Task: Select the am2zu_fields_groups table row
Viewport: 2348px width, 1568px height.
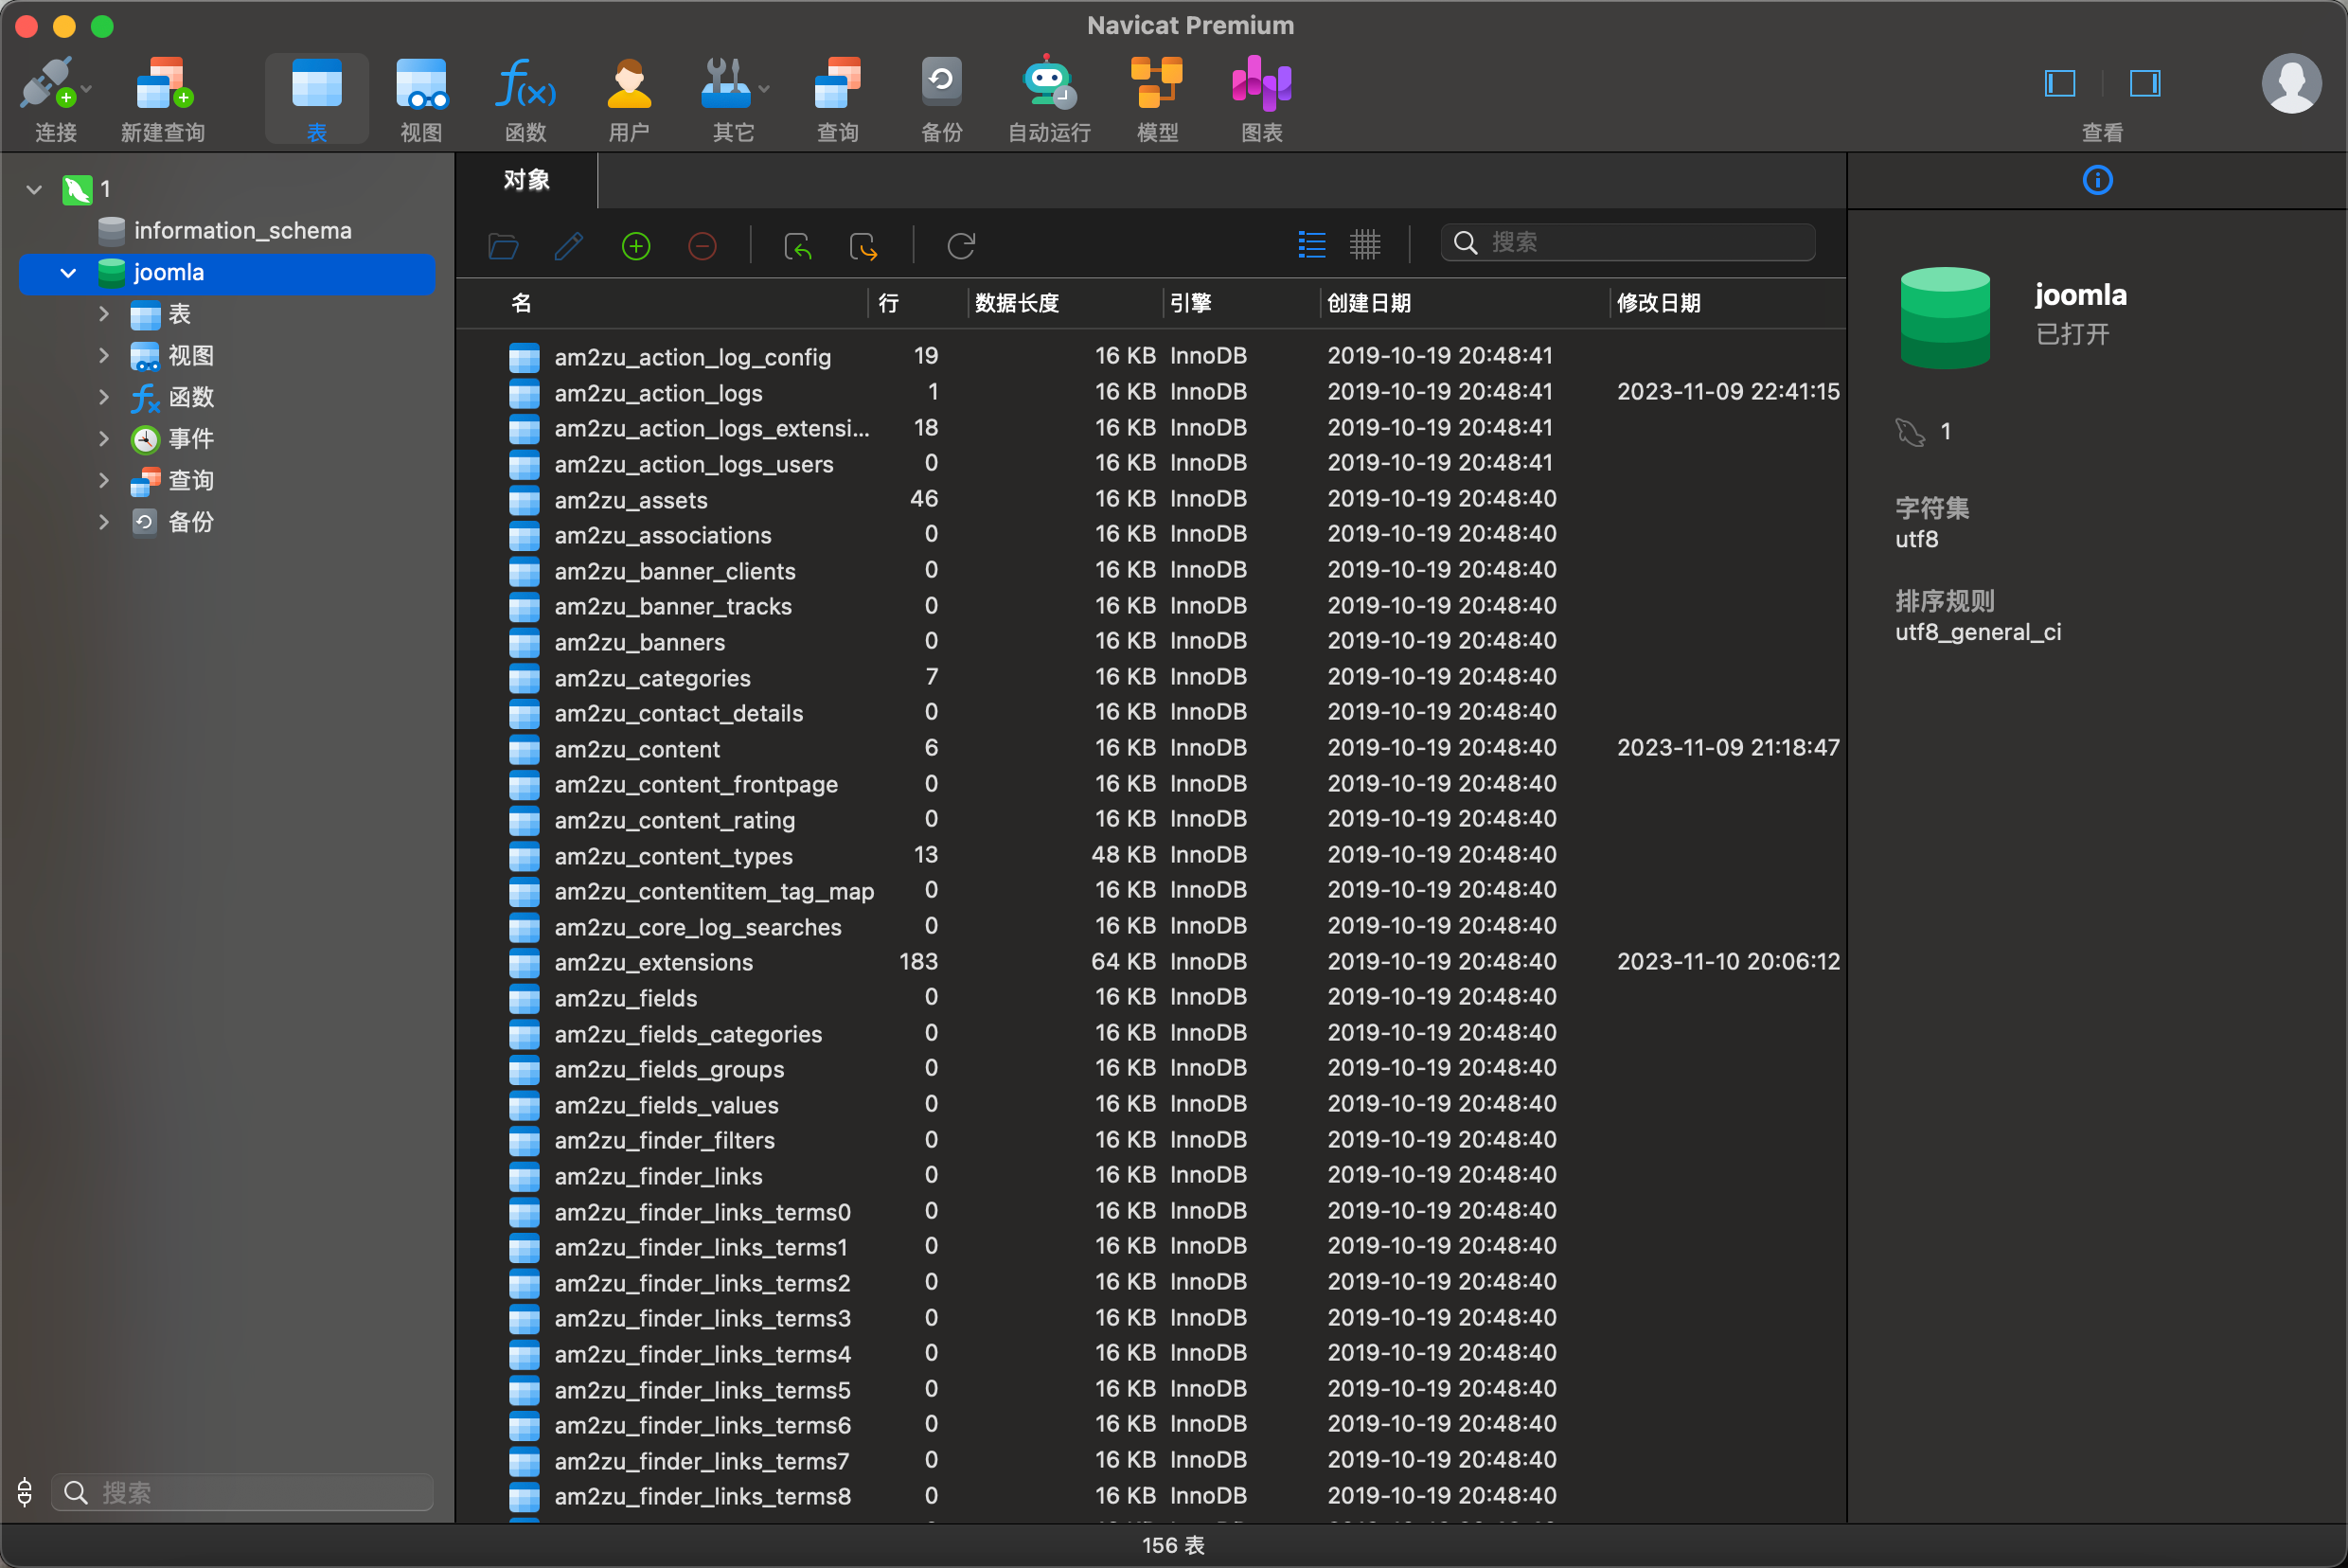Action: [x=1151, y=1069]
